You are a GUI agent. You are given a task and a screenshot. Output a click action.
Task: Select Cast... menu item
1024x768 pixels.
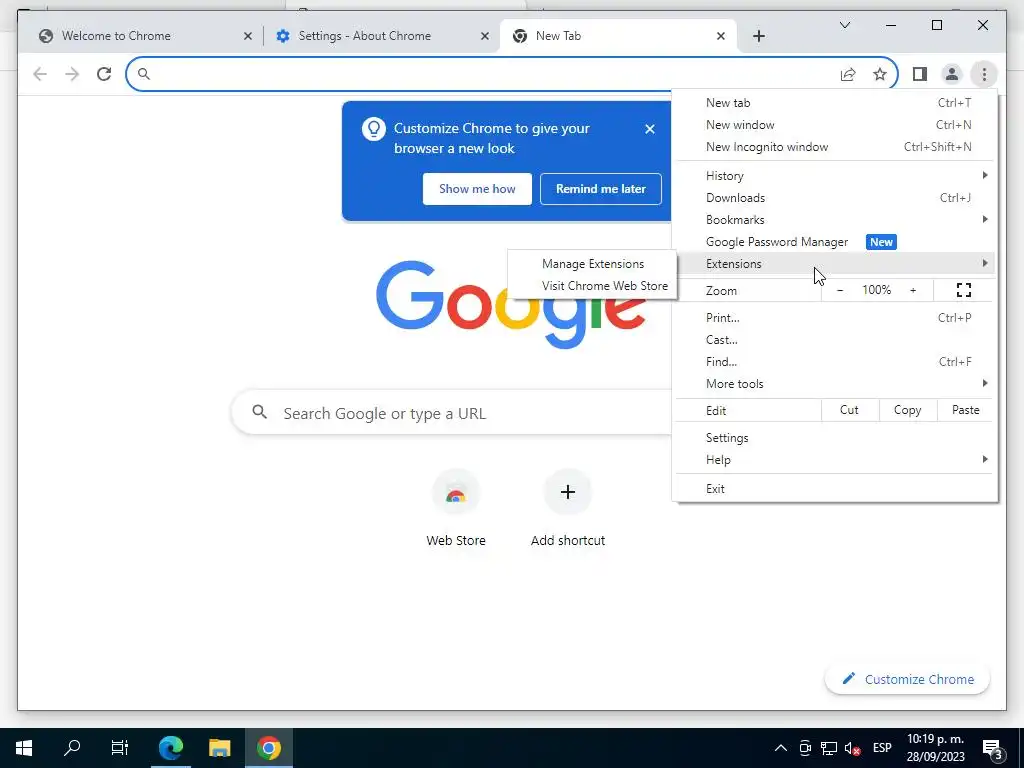pos(835,340)
